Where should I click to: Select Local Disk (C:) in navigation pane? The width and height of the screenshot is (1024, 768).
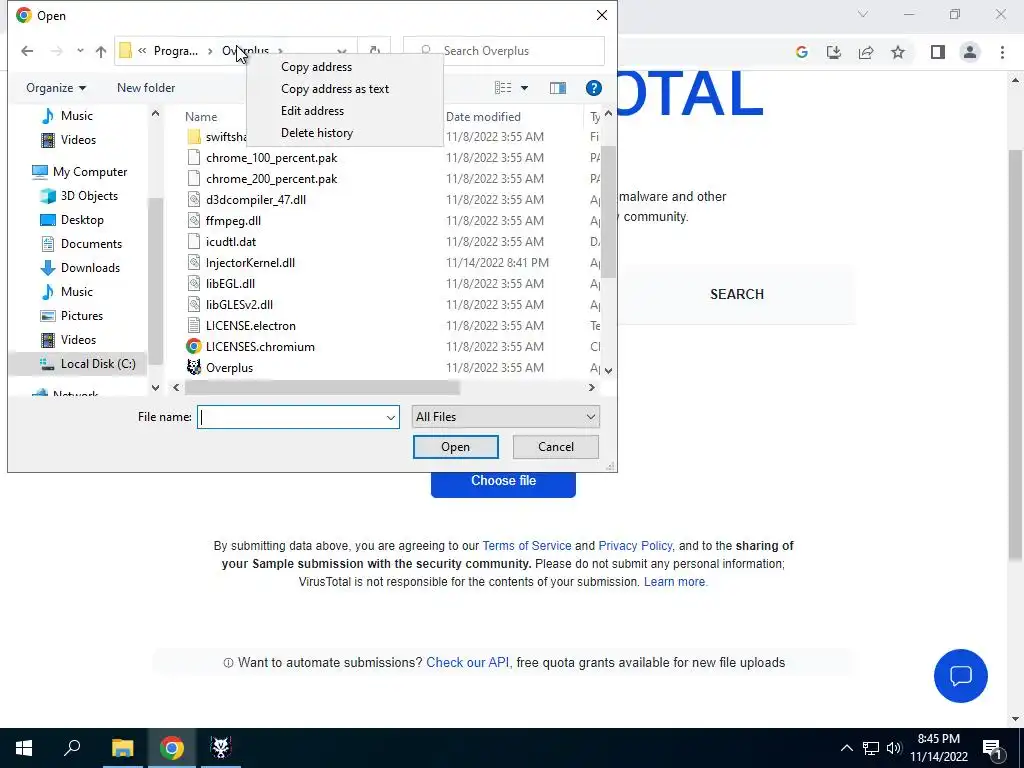(98, 364)
